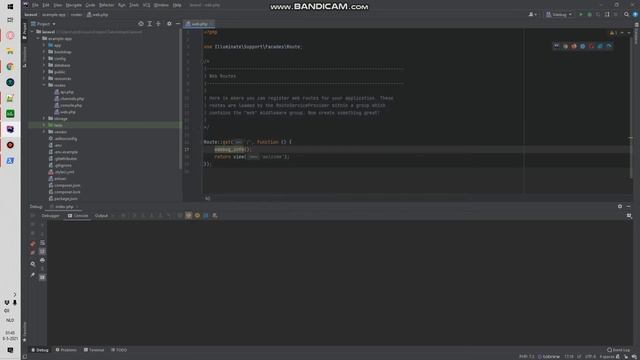Click Expand All in Project panel
This screenshot has width=640, height=360.
(x=150, y=24)
